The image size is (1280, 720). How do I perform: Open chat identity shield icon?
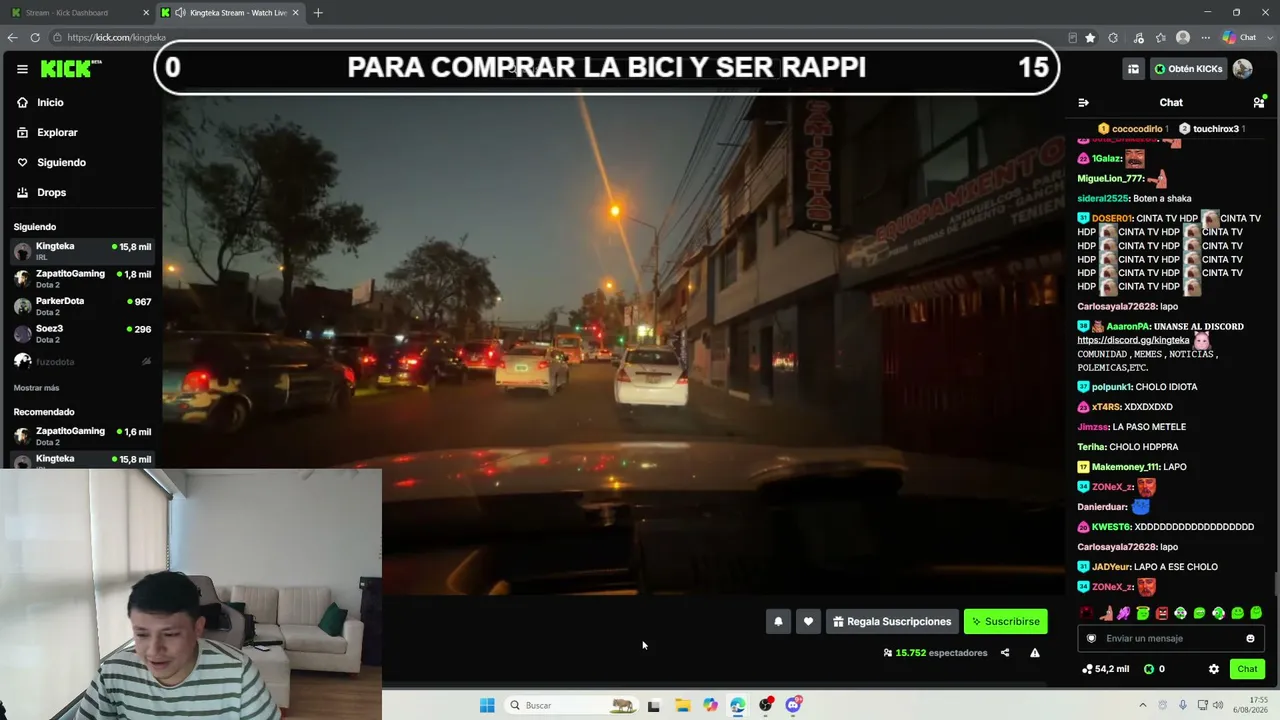coord(1091,638)
